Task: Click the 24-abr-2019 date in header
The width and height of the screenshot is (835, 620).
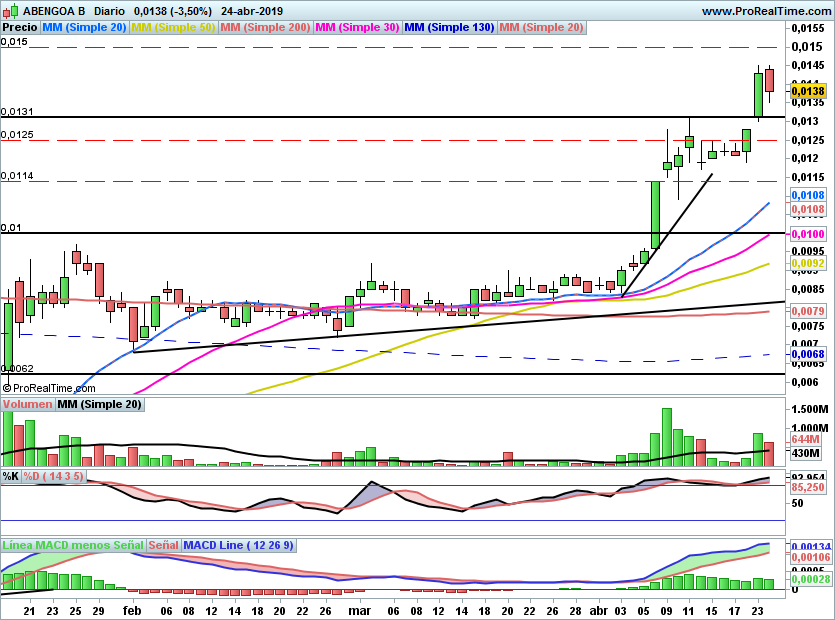Action: point(252,11)
